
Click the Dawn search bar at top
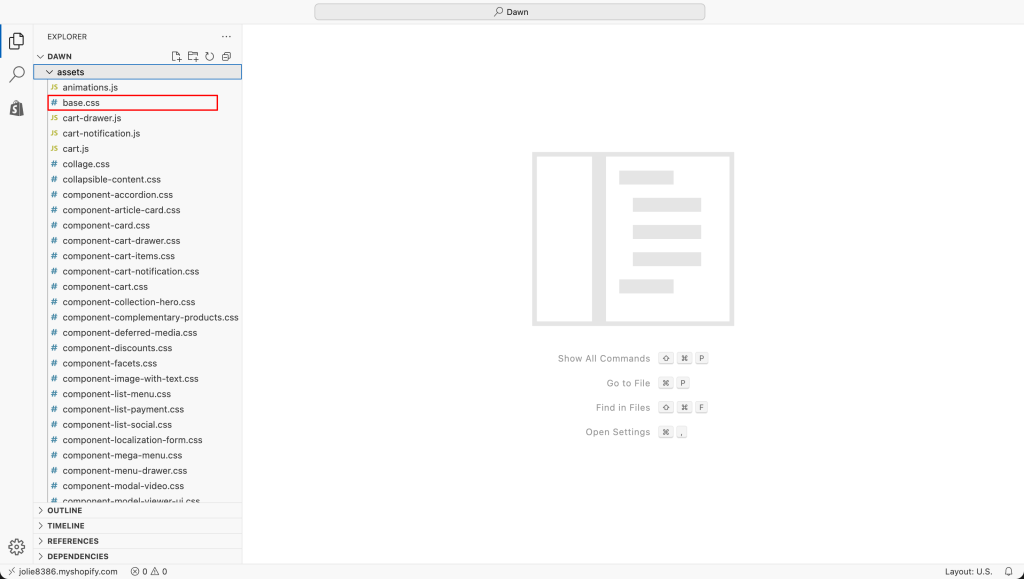click(x=510, y=12)
